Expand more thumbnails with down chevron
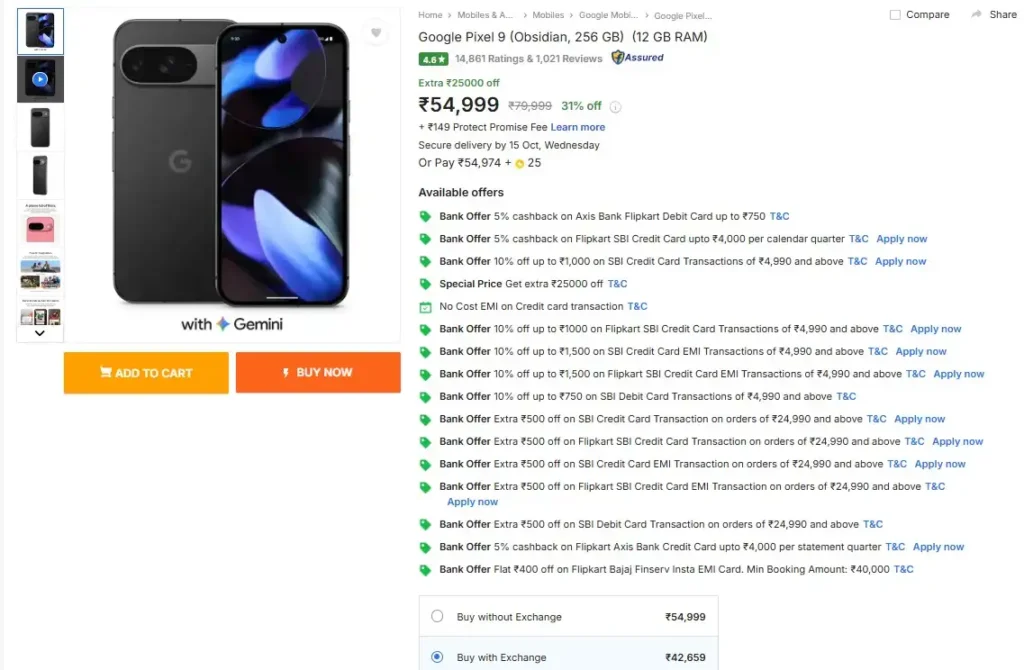The height and width of the screenshot is (670, 1024). pyautogui.click(x=40, y=333)
